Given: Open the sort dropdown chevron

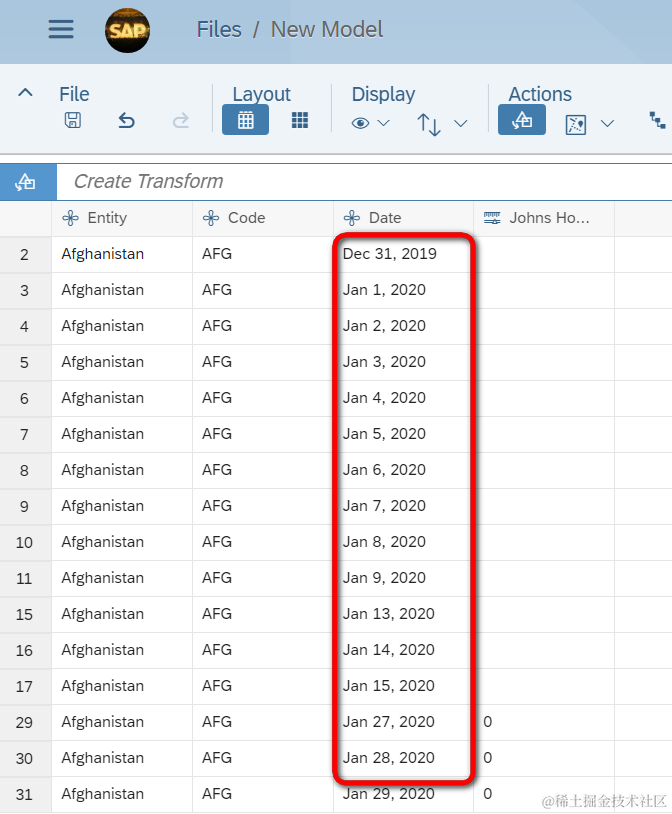Looking at the screenshot, I should pos(461,124).
